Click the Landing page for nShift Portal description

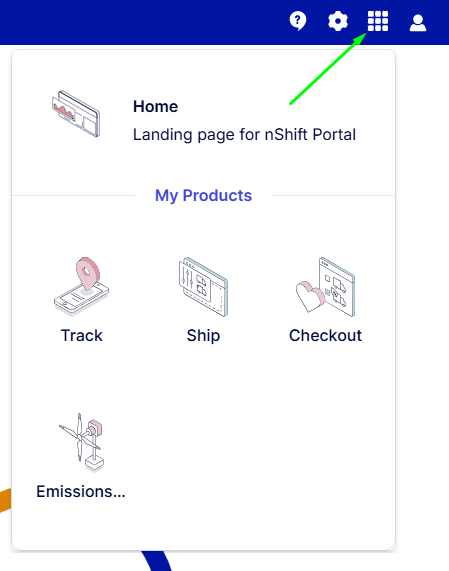244,135
